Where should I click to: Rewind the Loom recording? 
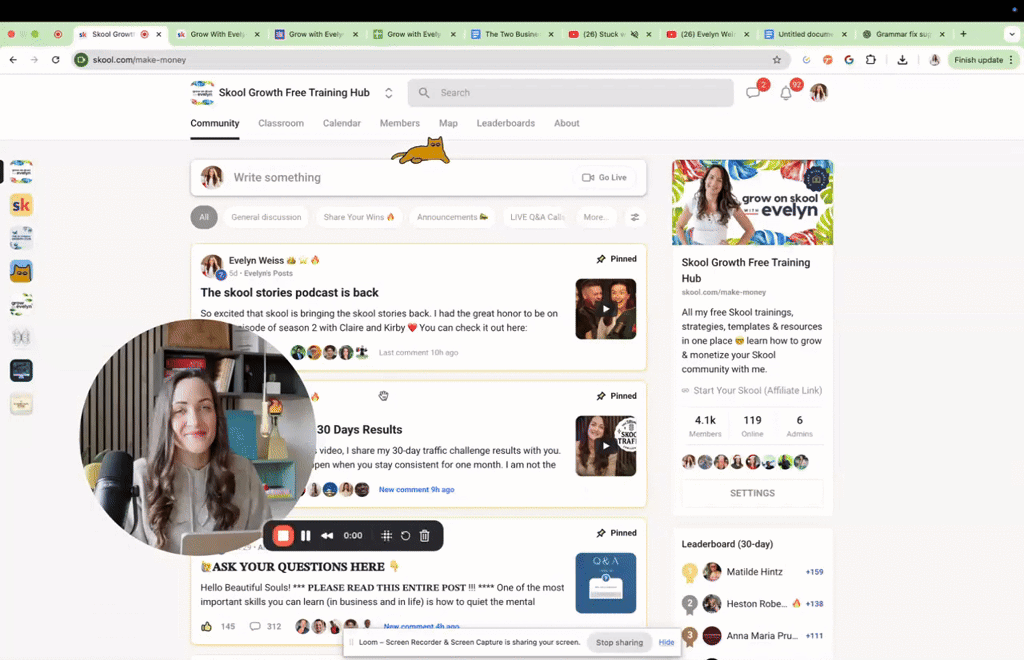pos(327,535)
